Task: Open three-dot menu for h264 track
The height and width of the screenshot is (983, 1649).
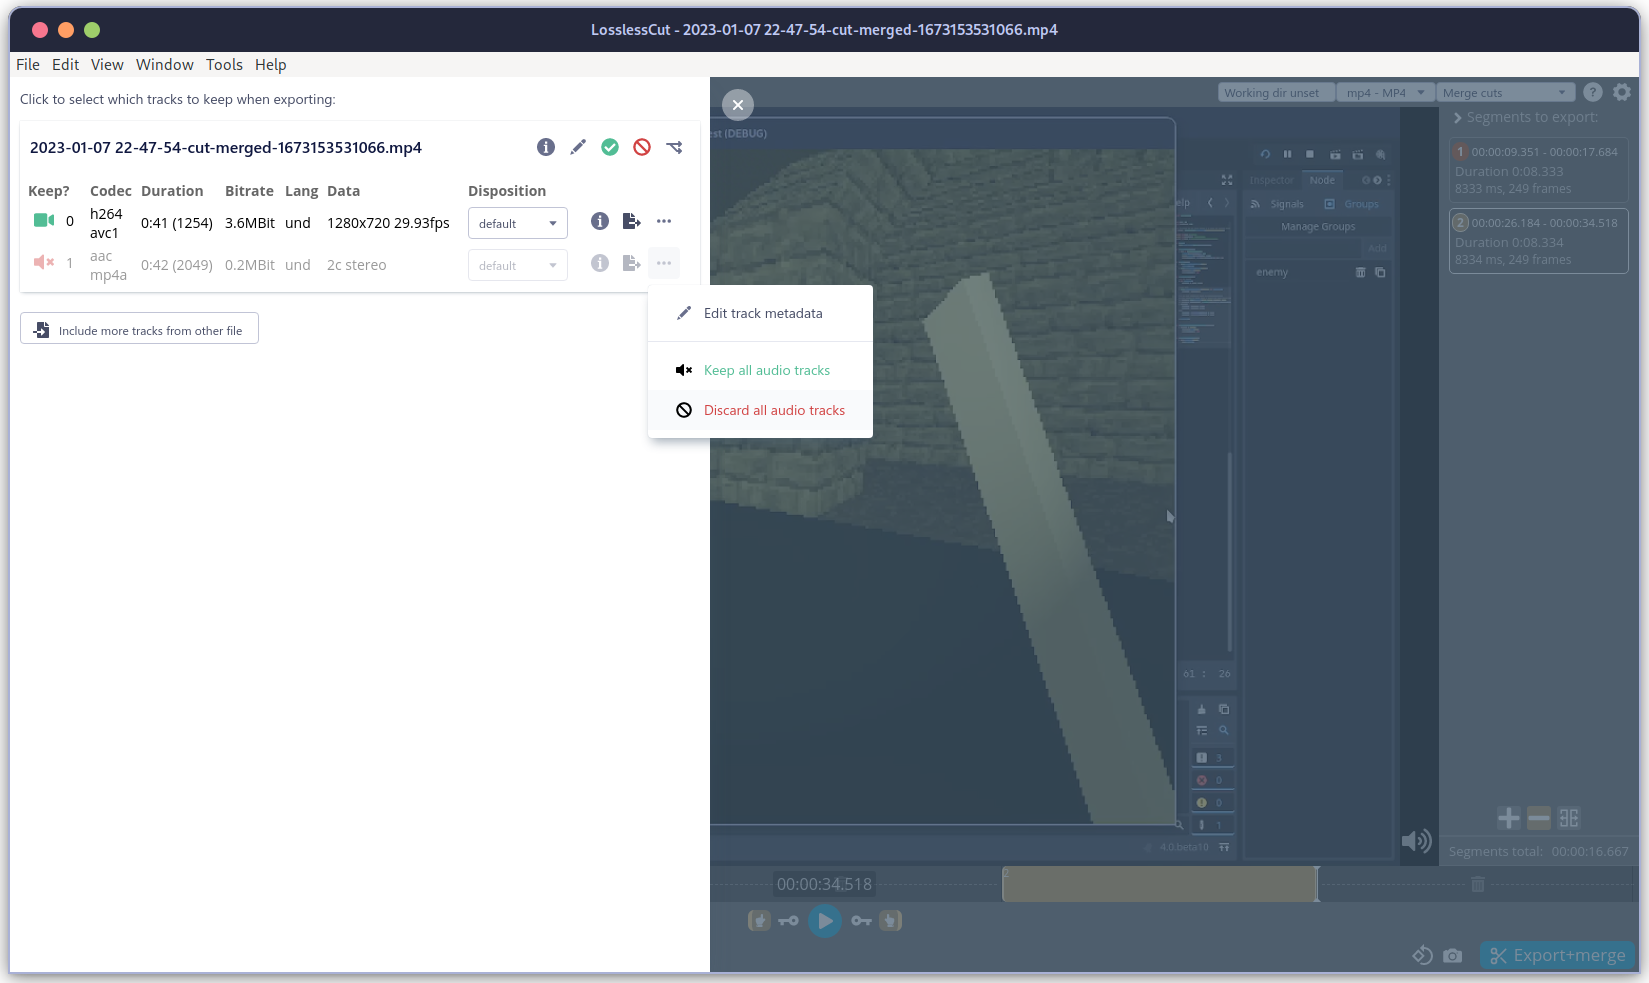Action: 664,221
